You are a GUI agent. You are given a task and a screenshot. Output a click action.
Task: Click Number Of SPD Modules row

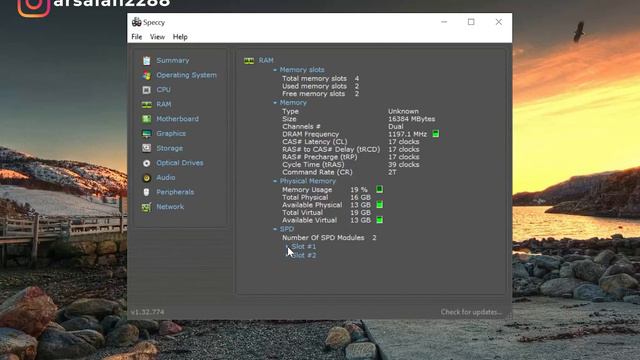329,238
